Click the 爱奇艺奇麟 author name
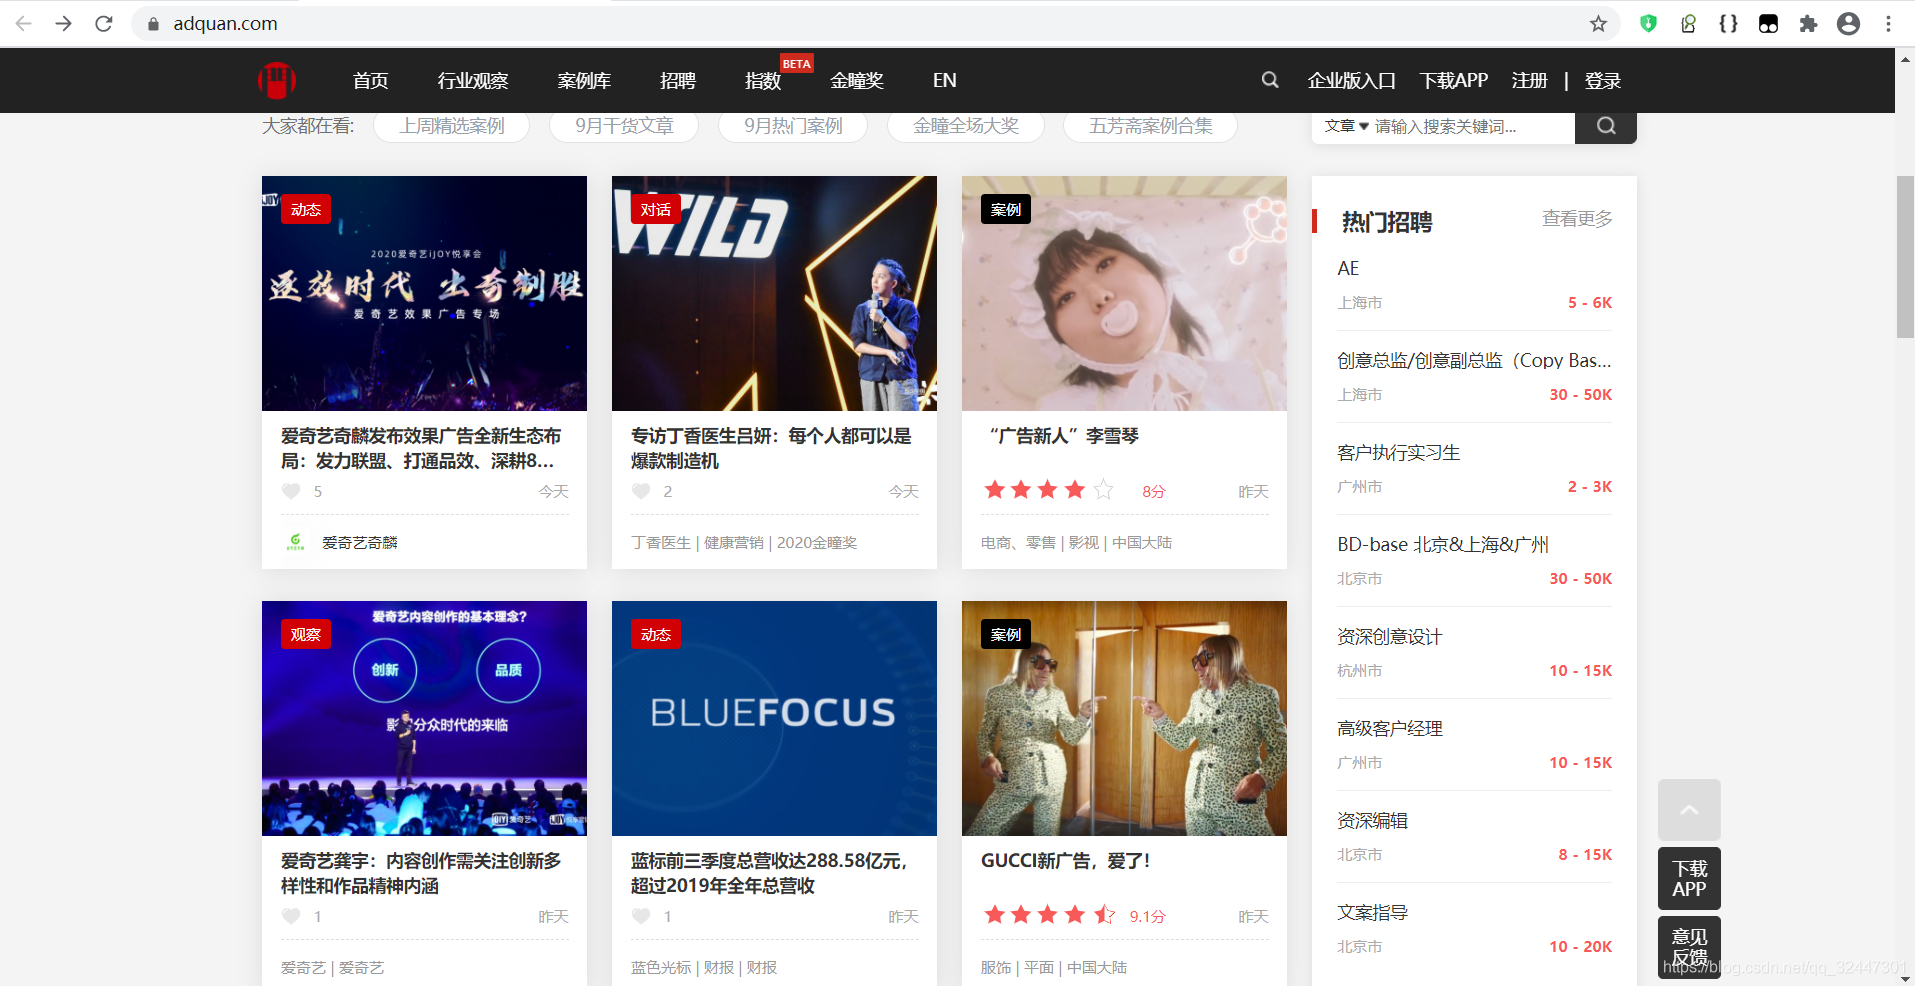Screen dimensions: 1915x986 point(360,543)
